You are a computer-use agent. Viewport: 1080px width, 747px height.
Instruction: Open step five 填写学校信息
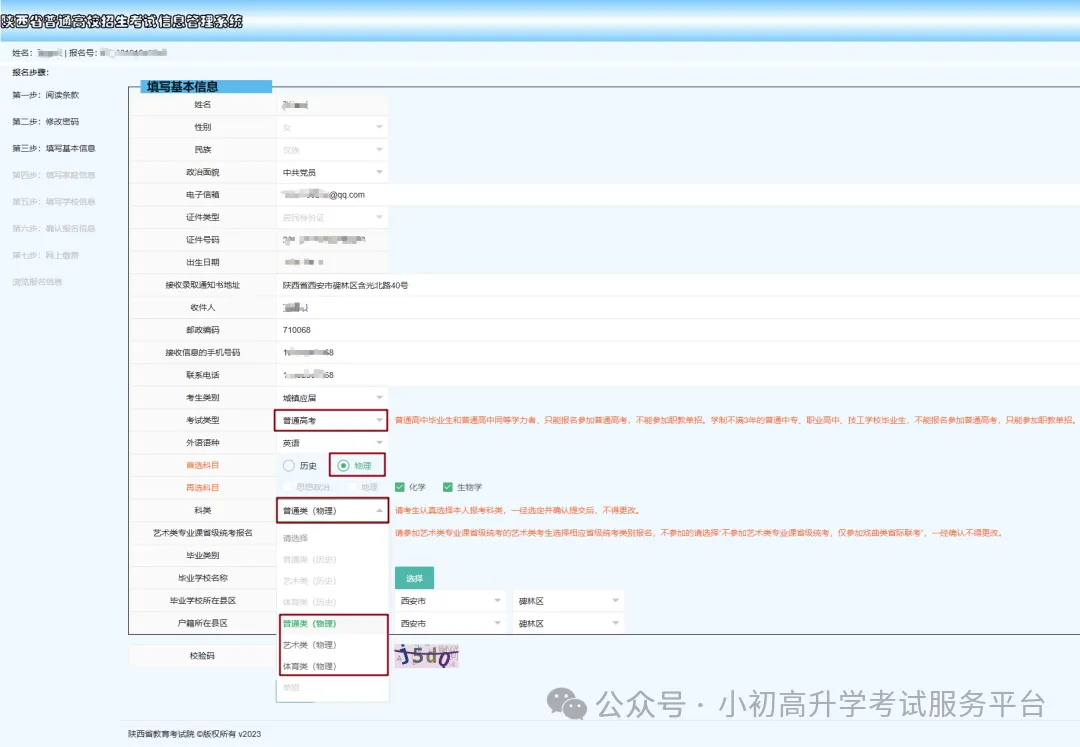pyautogui.click(x=54, y=202)
